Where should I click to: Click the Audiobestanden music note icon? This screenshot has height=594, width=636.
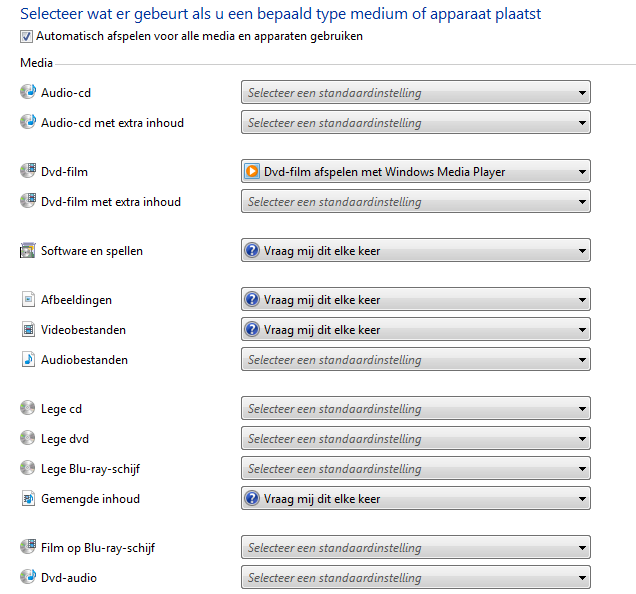click(x=28, y=359)
